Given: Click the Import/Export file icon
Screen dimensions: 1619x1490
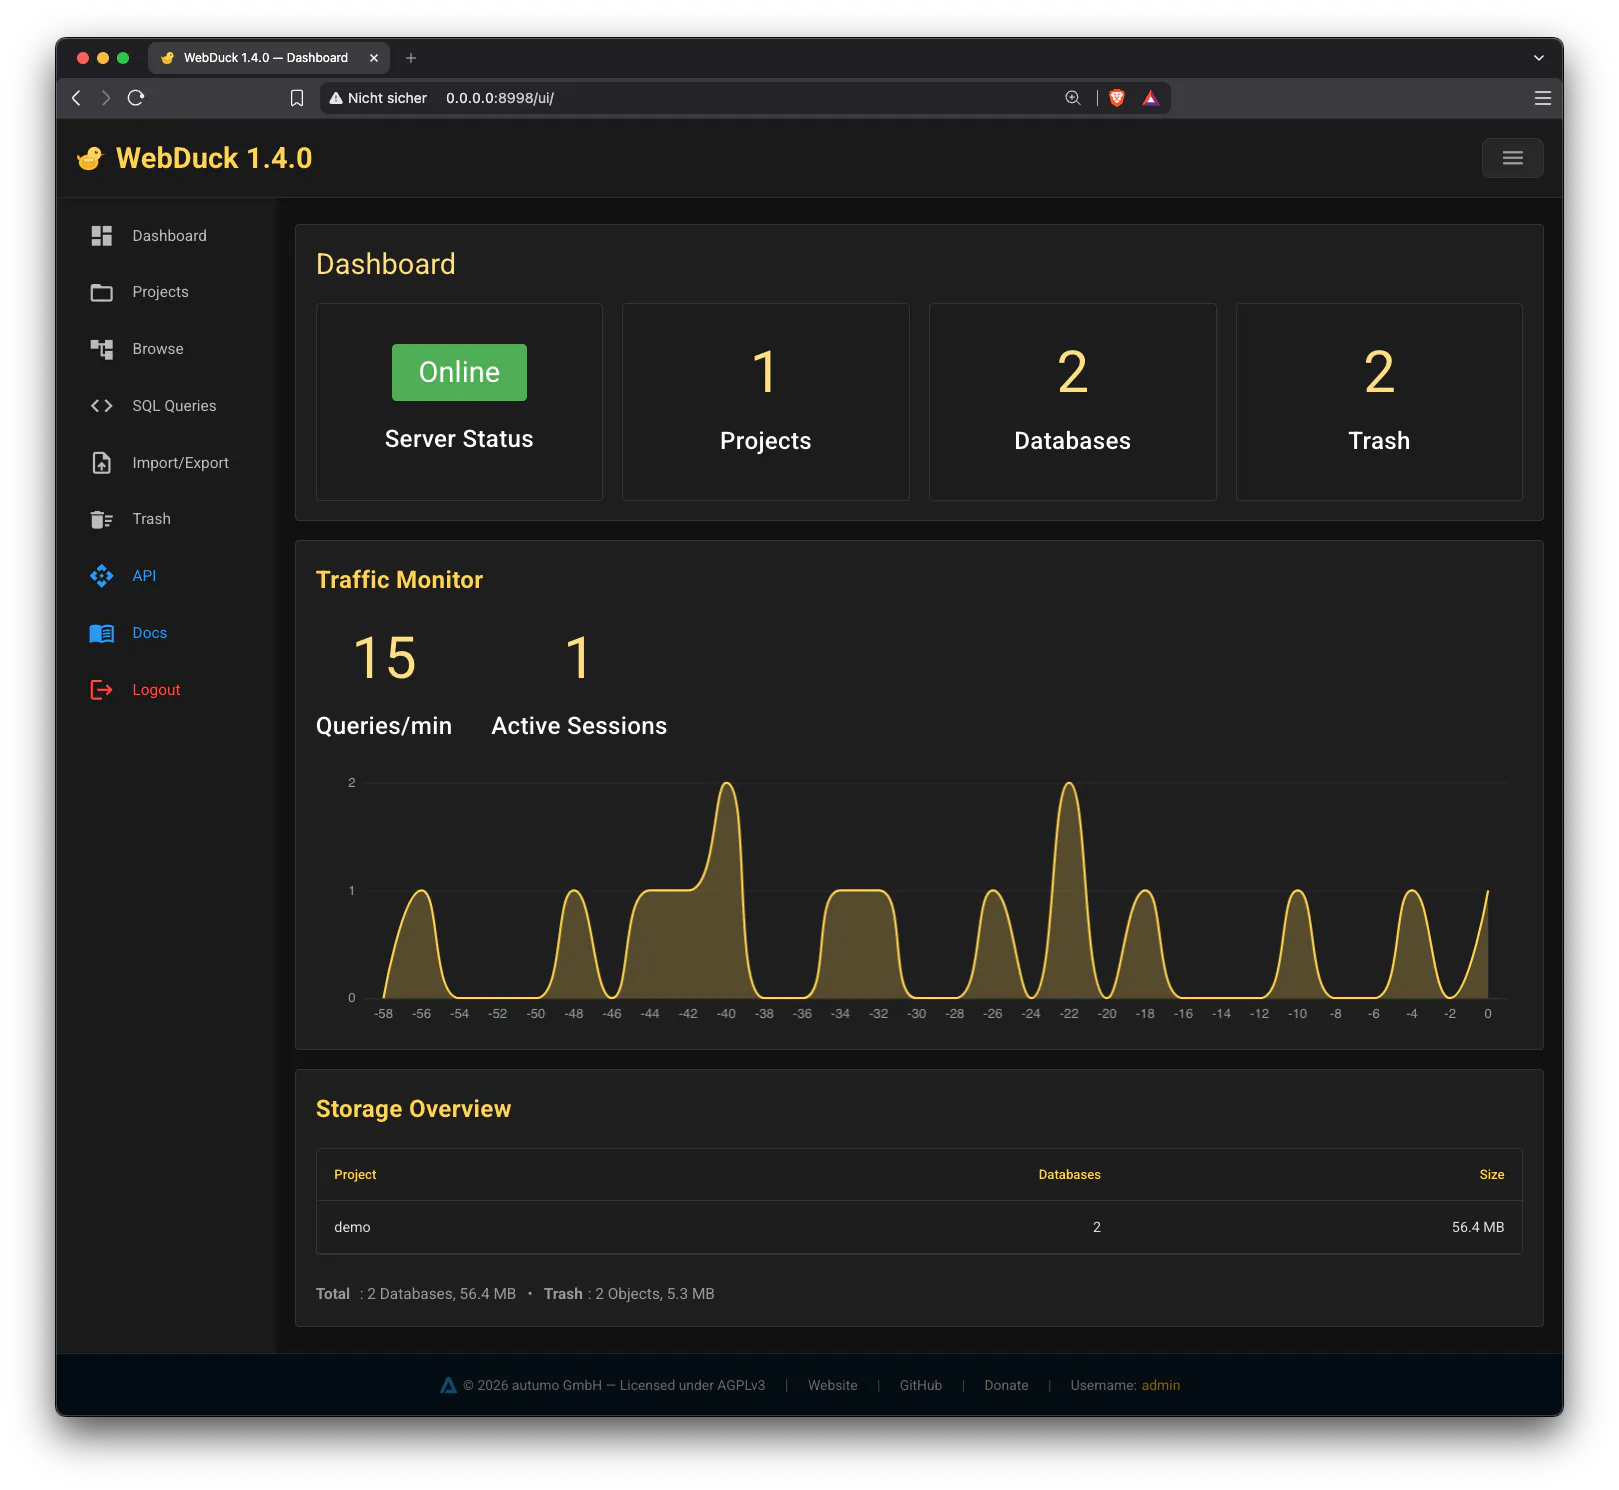Looking at the screenshot, I should tap(101, 463).
